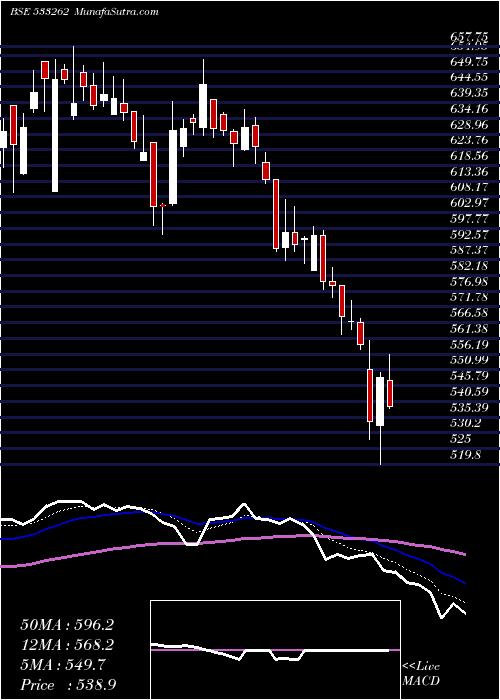This screenshot has height=700, width=500.
Task: Click the 582.18 price axis label
Action: 469,266
